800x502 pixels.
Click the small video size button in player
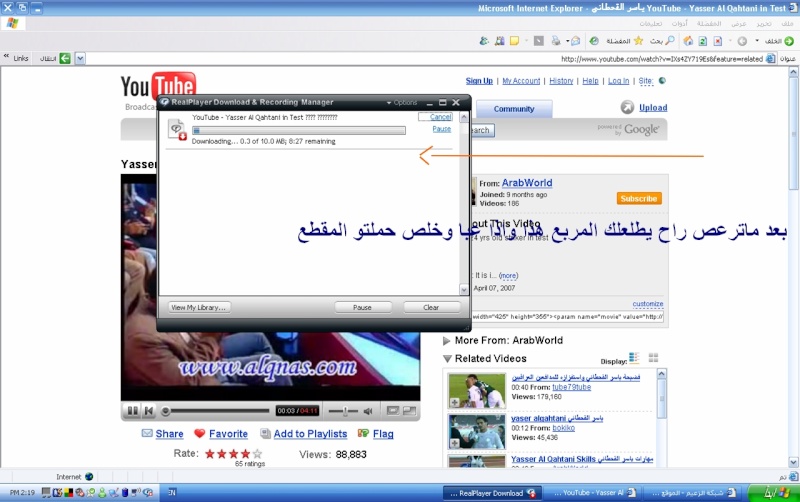point(392,410)
